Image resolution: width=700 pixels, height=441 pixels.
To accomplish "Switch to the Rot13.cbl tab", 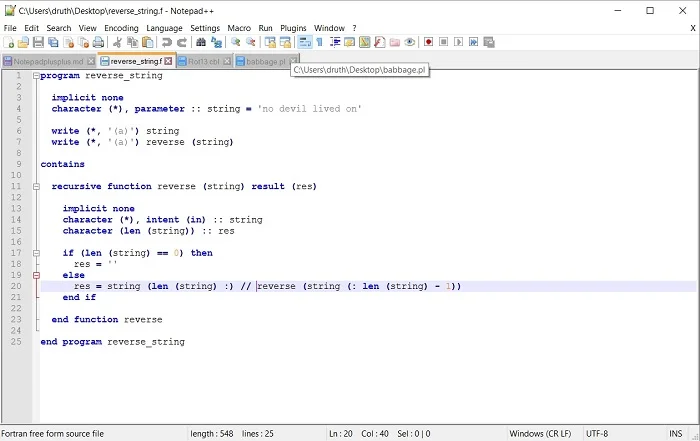I will click(203, 61).
